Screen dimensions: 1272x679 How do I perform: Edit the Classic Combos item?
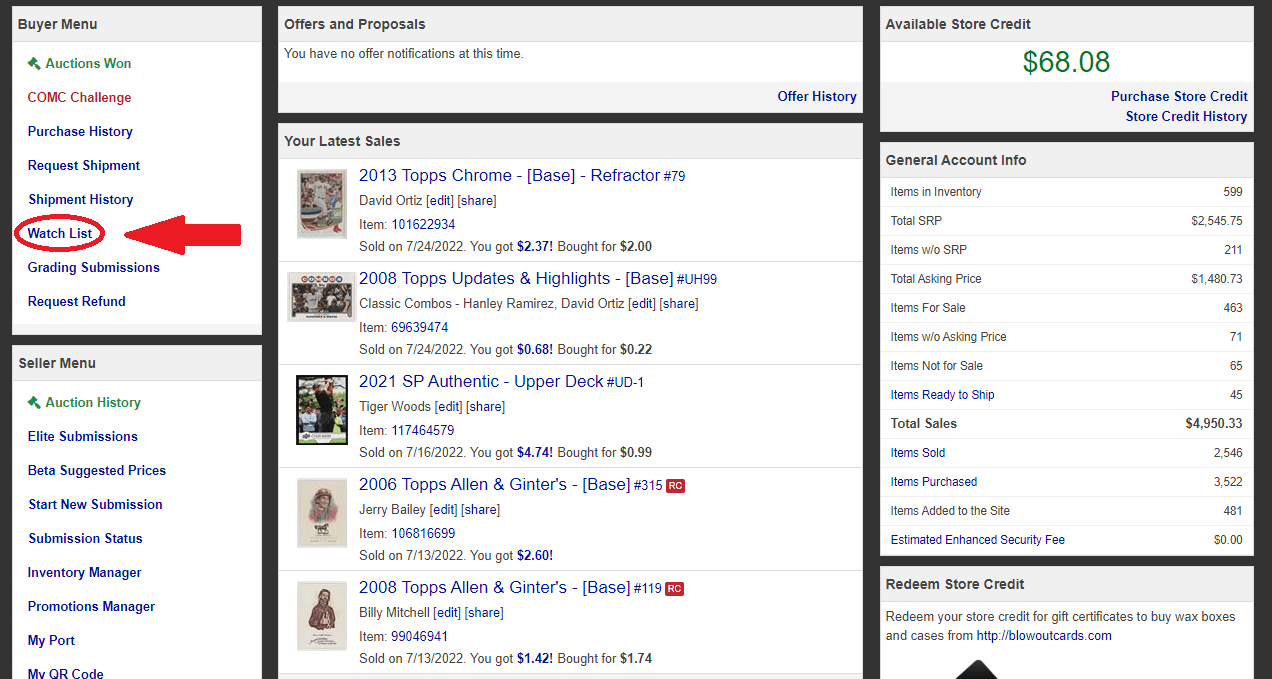coord(642,303)
